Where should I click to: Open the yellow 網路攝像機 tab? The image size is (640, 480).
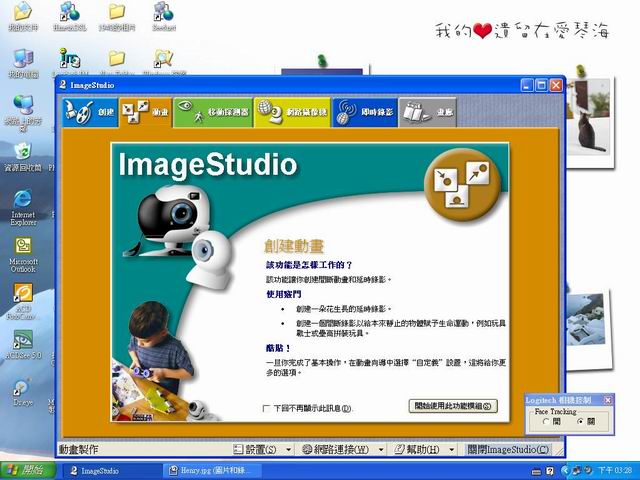click(292, 112)
